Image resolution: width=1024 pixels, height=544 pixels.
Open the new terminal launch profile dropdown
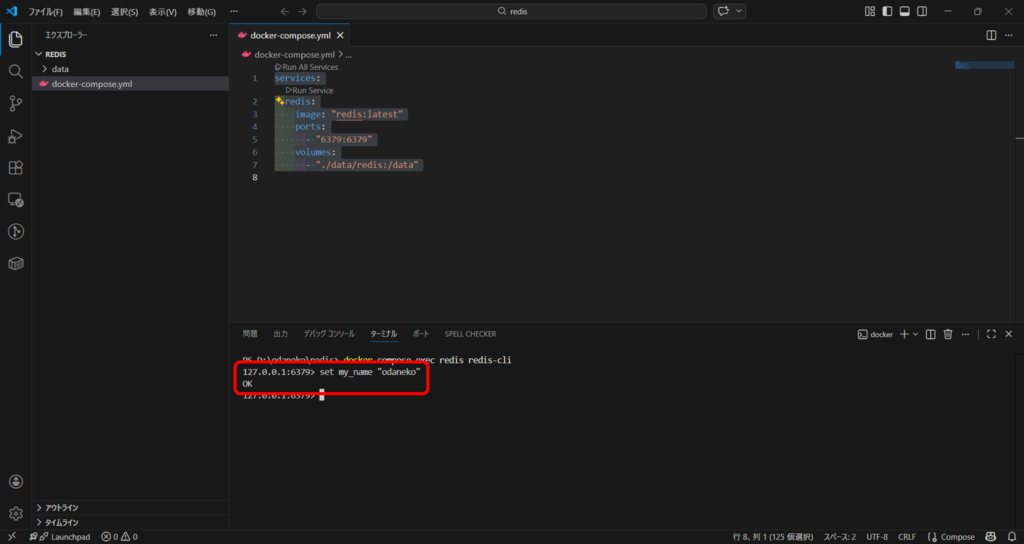coord(915,334)
